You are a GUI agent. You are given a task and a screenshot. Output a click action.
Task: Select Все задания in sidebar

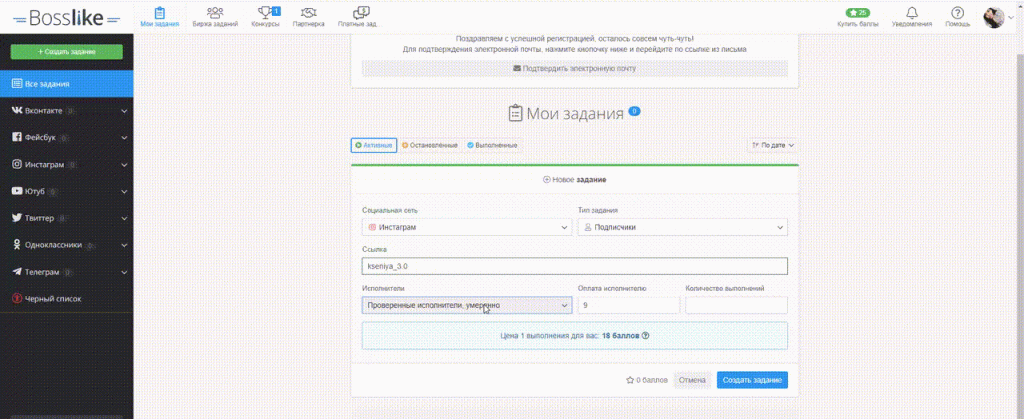pyautogui.click(x=67, y=84)
